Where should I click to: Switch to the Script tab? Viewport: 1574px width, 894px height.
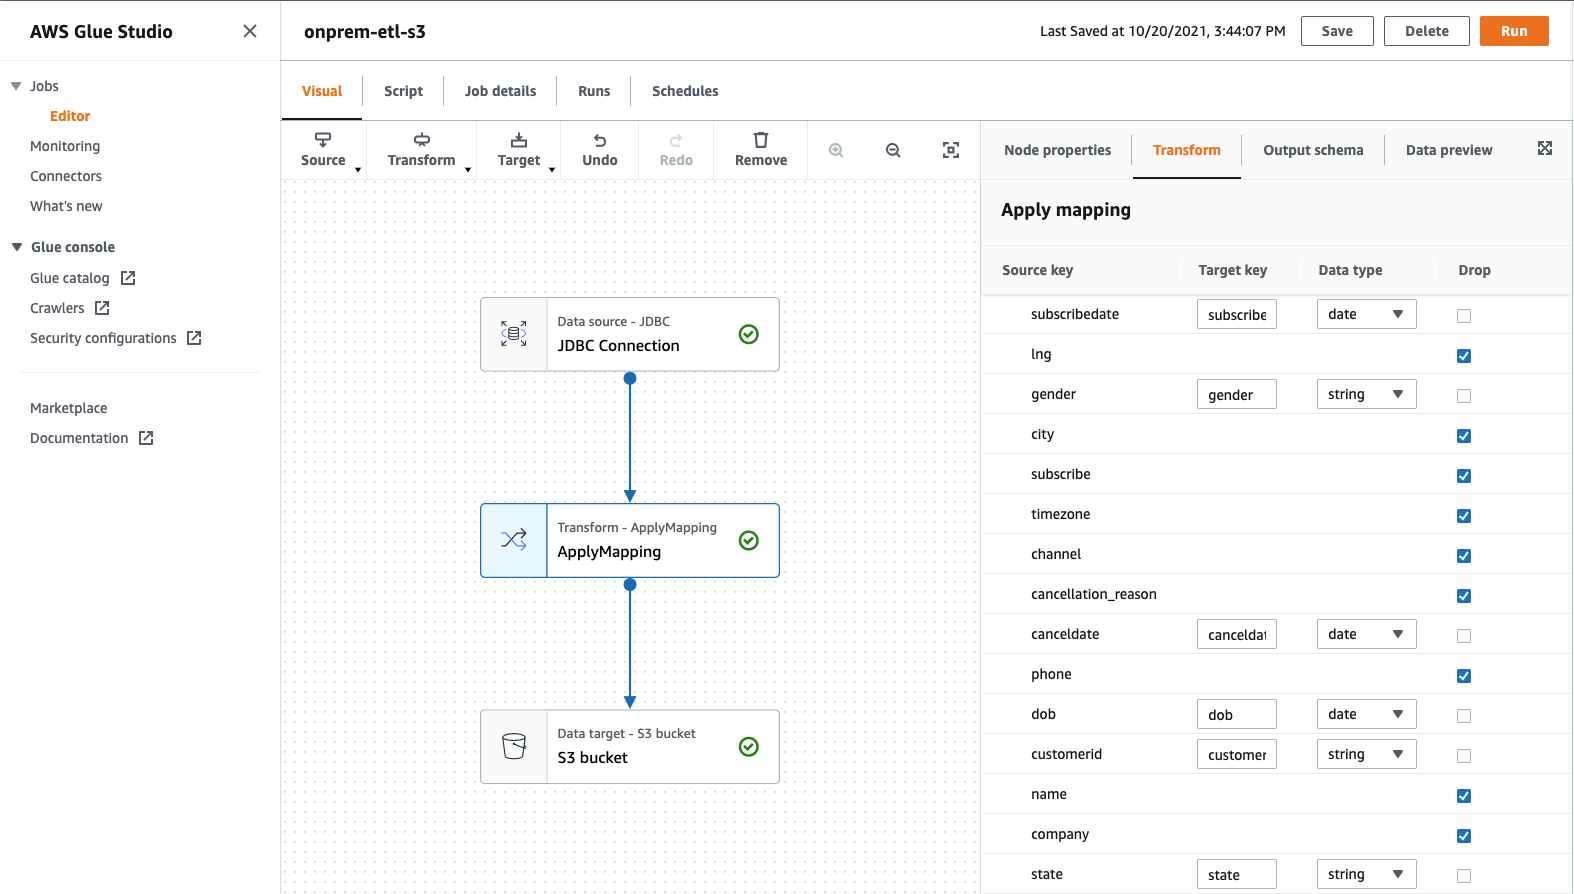coord(403,91)
